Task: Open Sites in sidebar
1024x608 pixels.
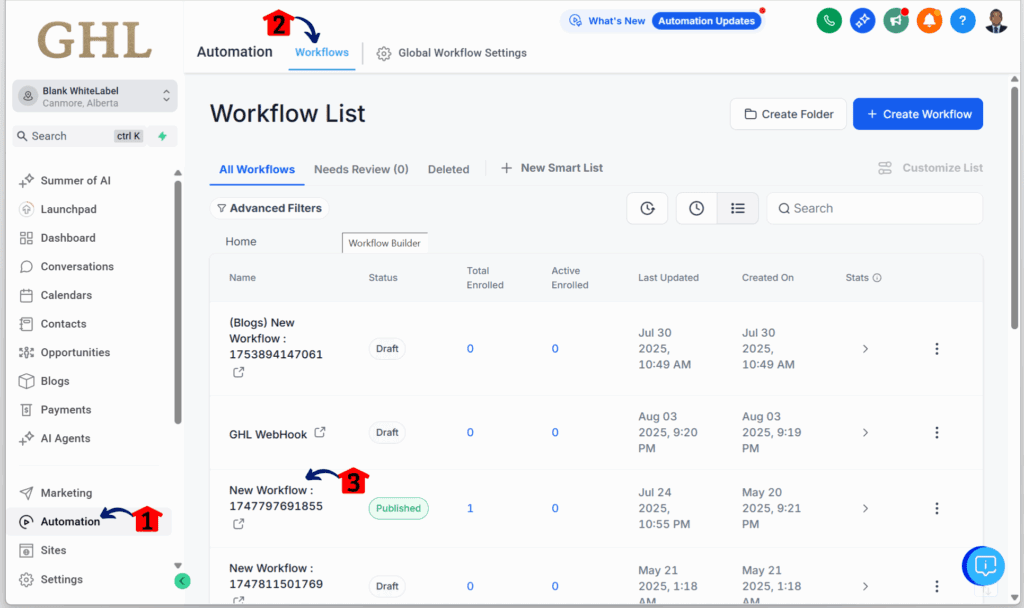Action: point(52,551)
